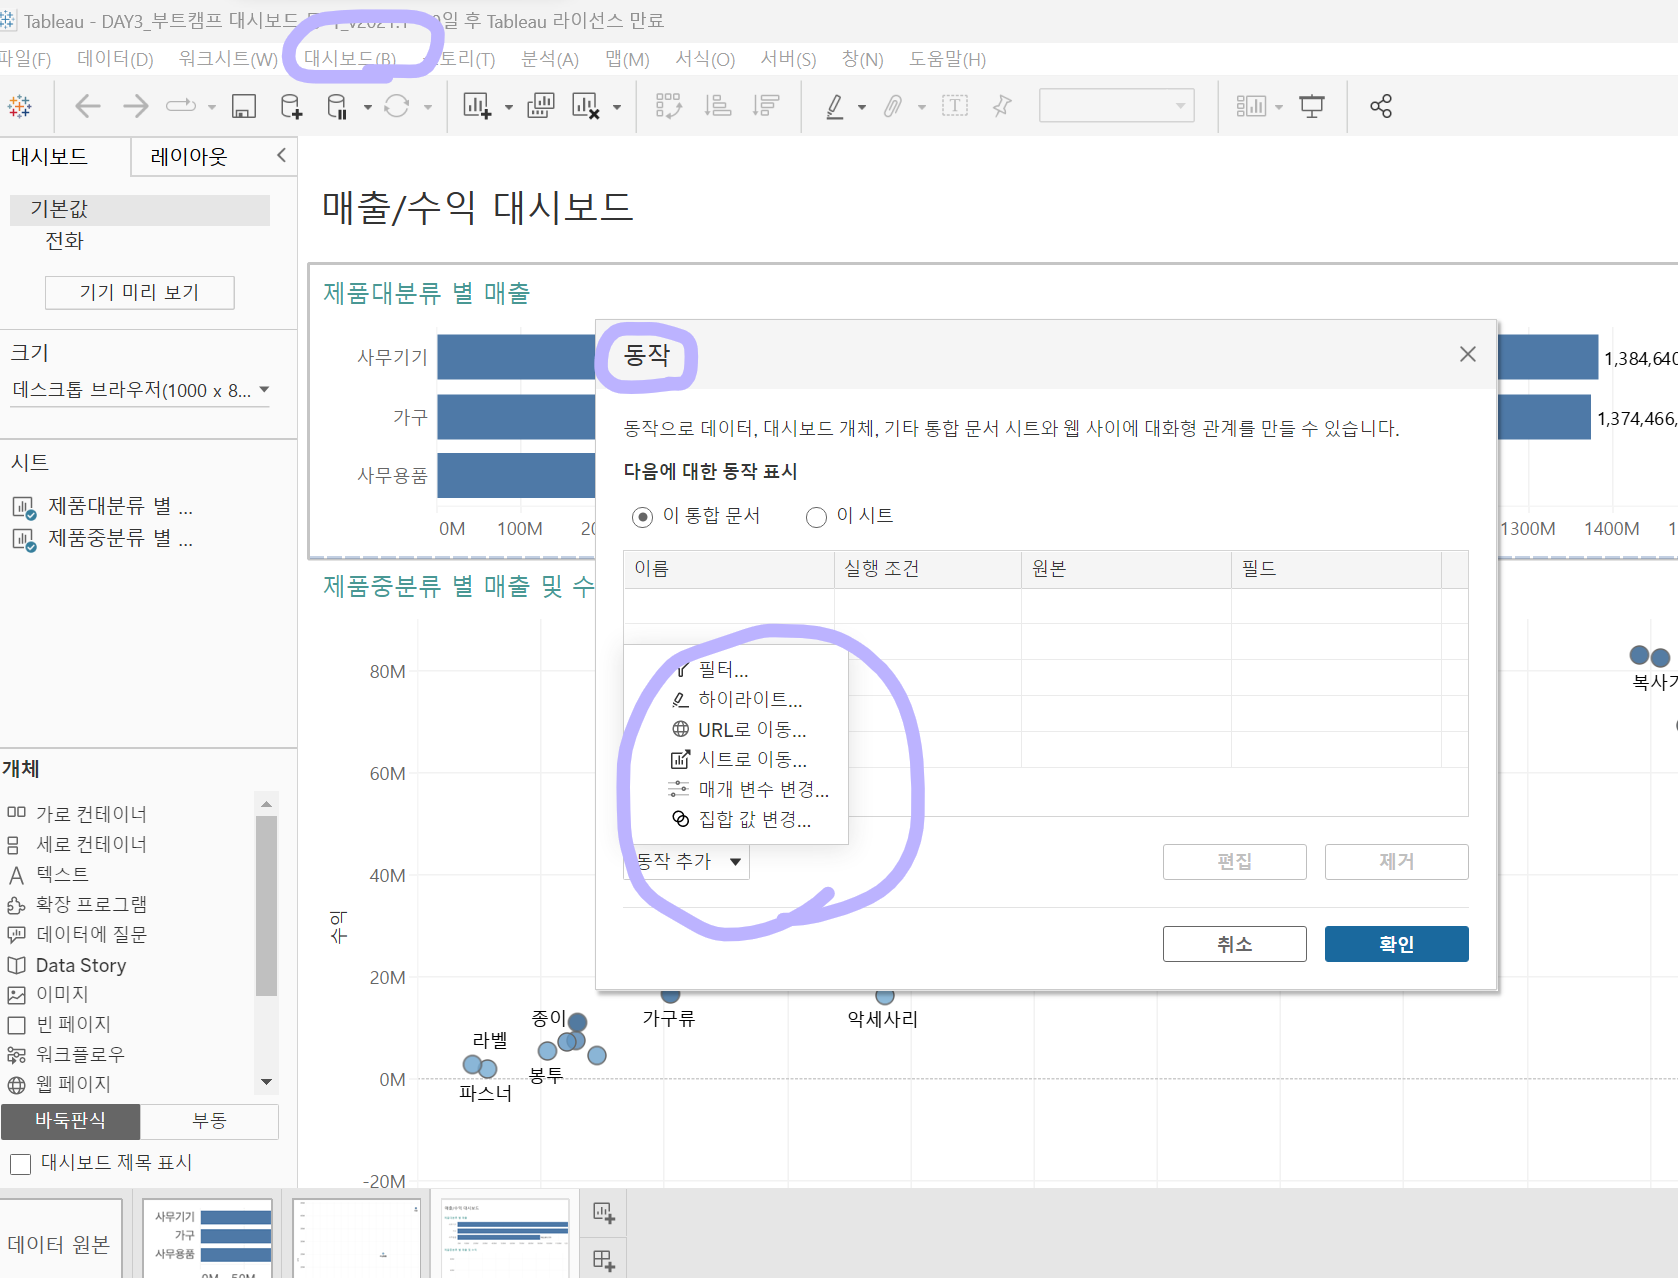Open the bar chart sheet thumbnail tab
1678x1278 pixels.
208,1239
